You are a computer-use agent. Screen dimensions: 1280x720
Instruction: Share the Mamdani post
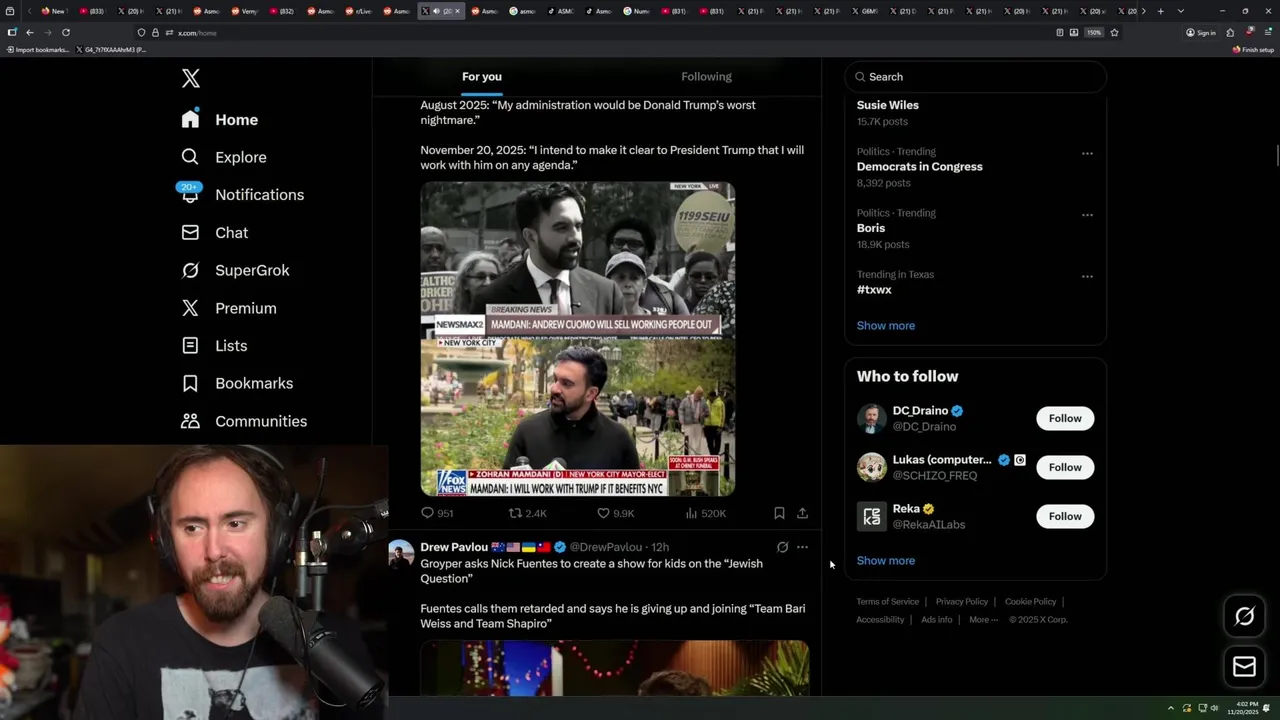(802, 513)
